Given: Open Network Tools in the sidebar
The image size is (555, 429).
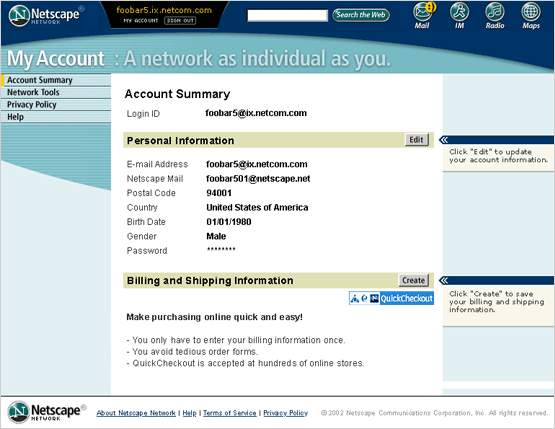Looking at the screenshot, I should [33, 92].
